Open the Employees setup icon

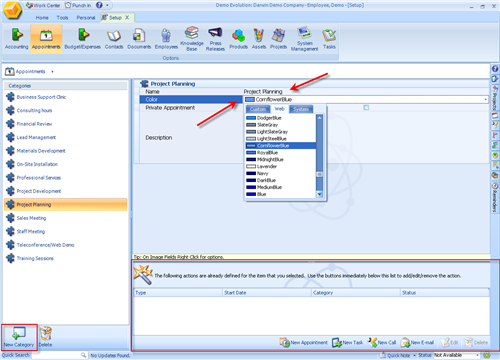[x=166, y=39]
